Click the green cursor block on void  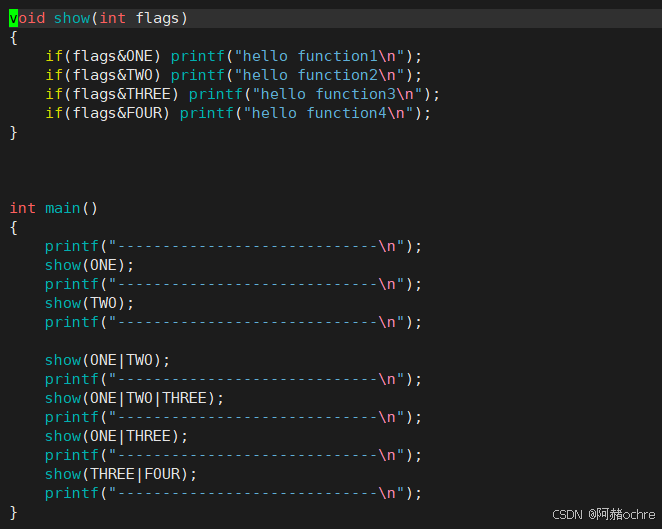coord(14,18)
